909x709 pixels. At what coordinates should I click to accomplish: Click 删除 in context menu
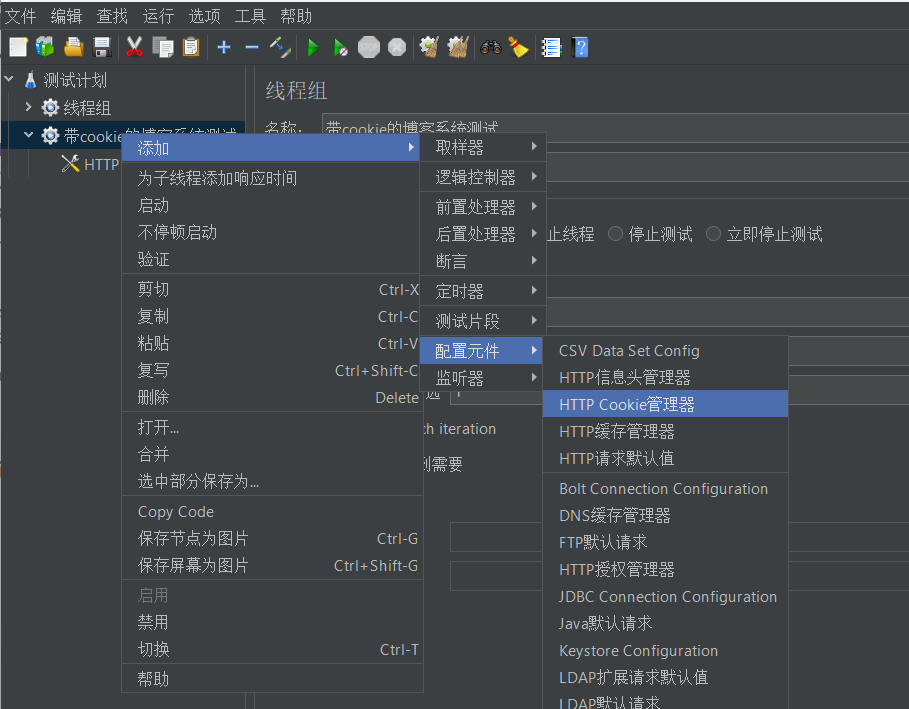(272, 397)
